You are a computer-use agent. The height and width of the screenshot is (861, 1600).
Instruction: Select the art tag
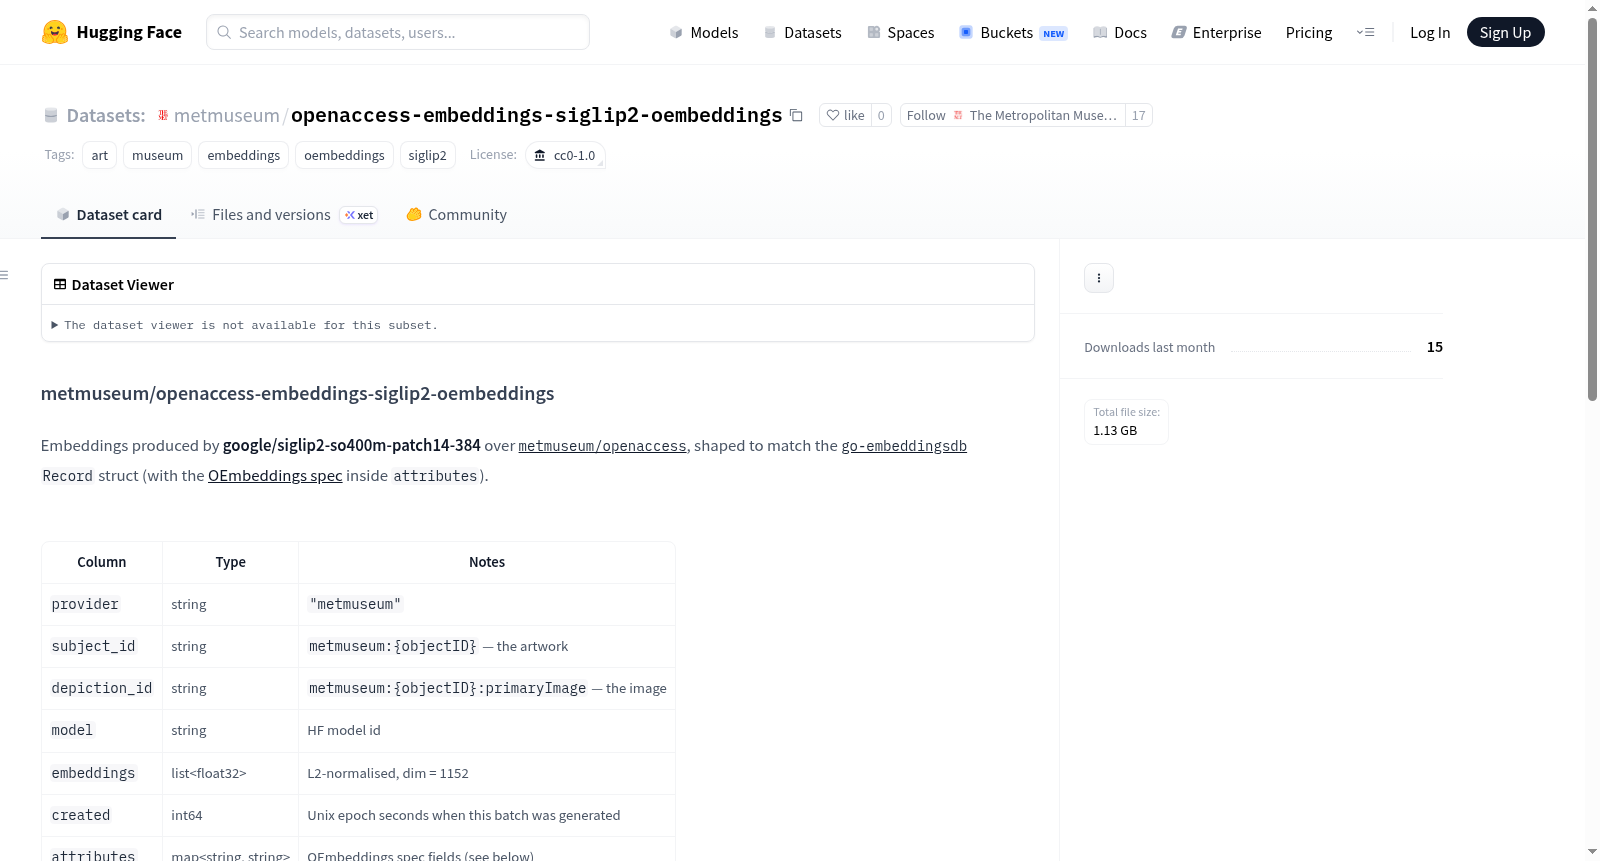tap(100, 155)
